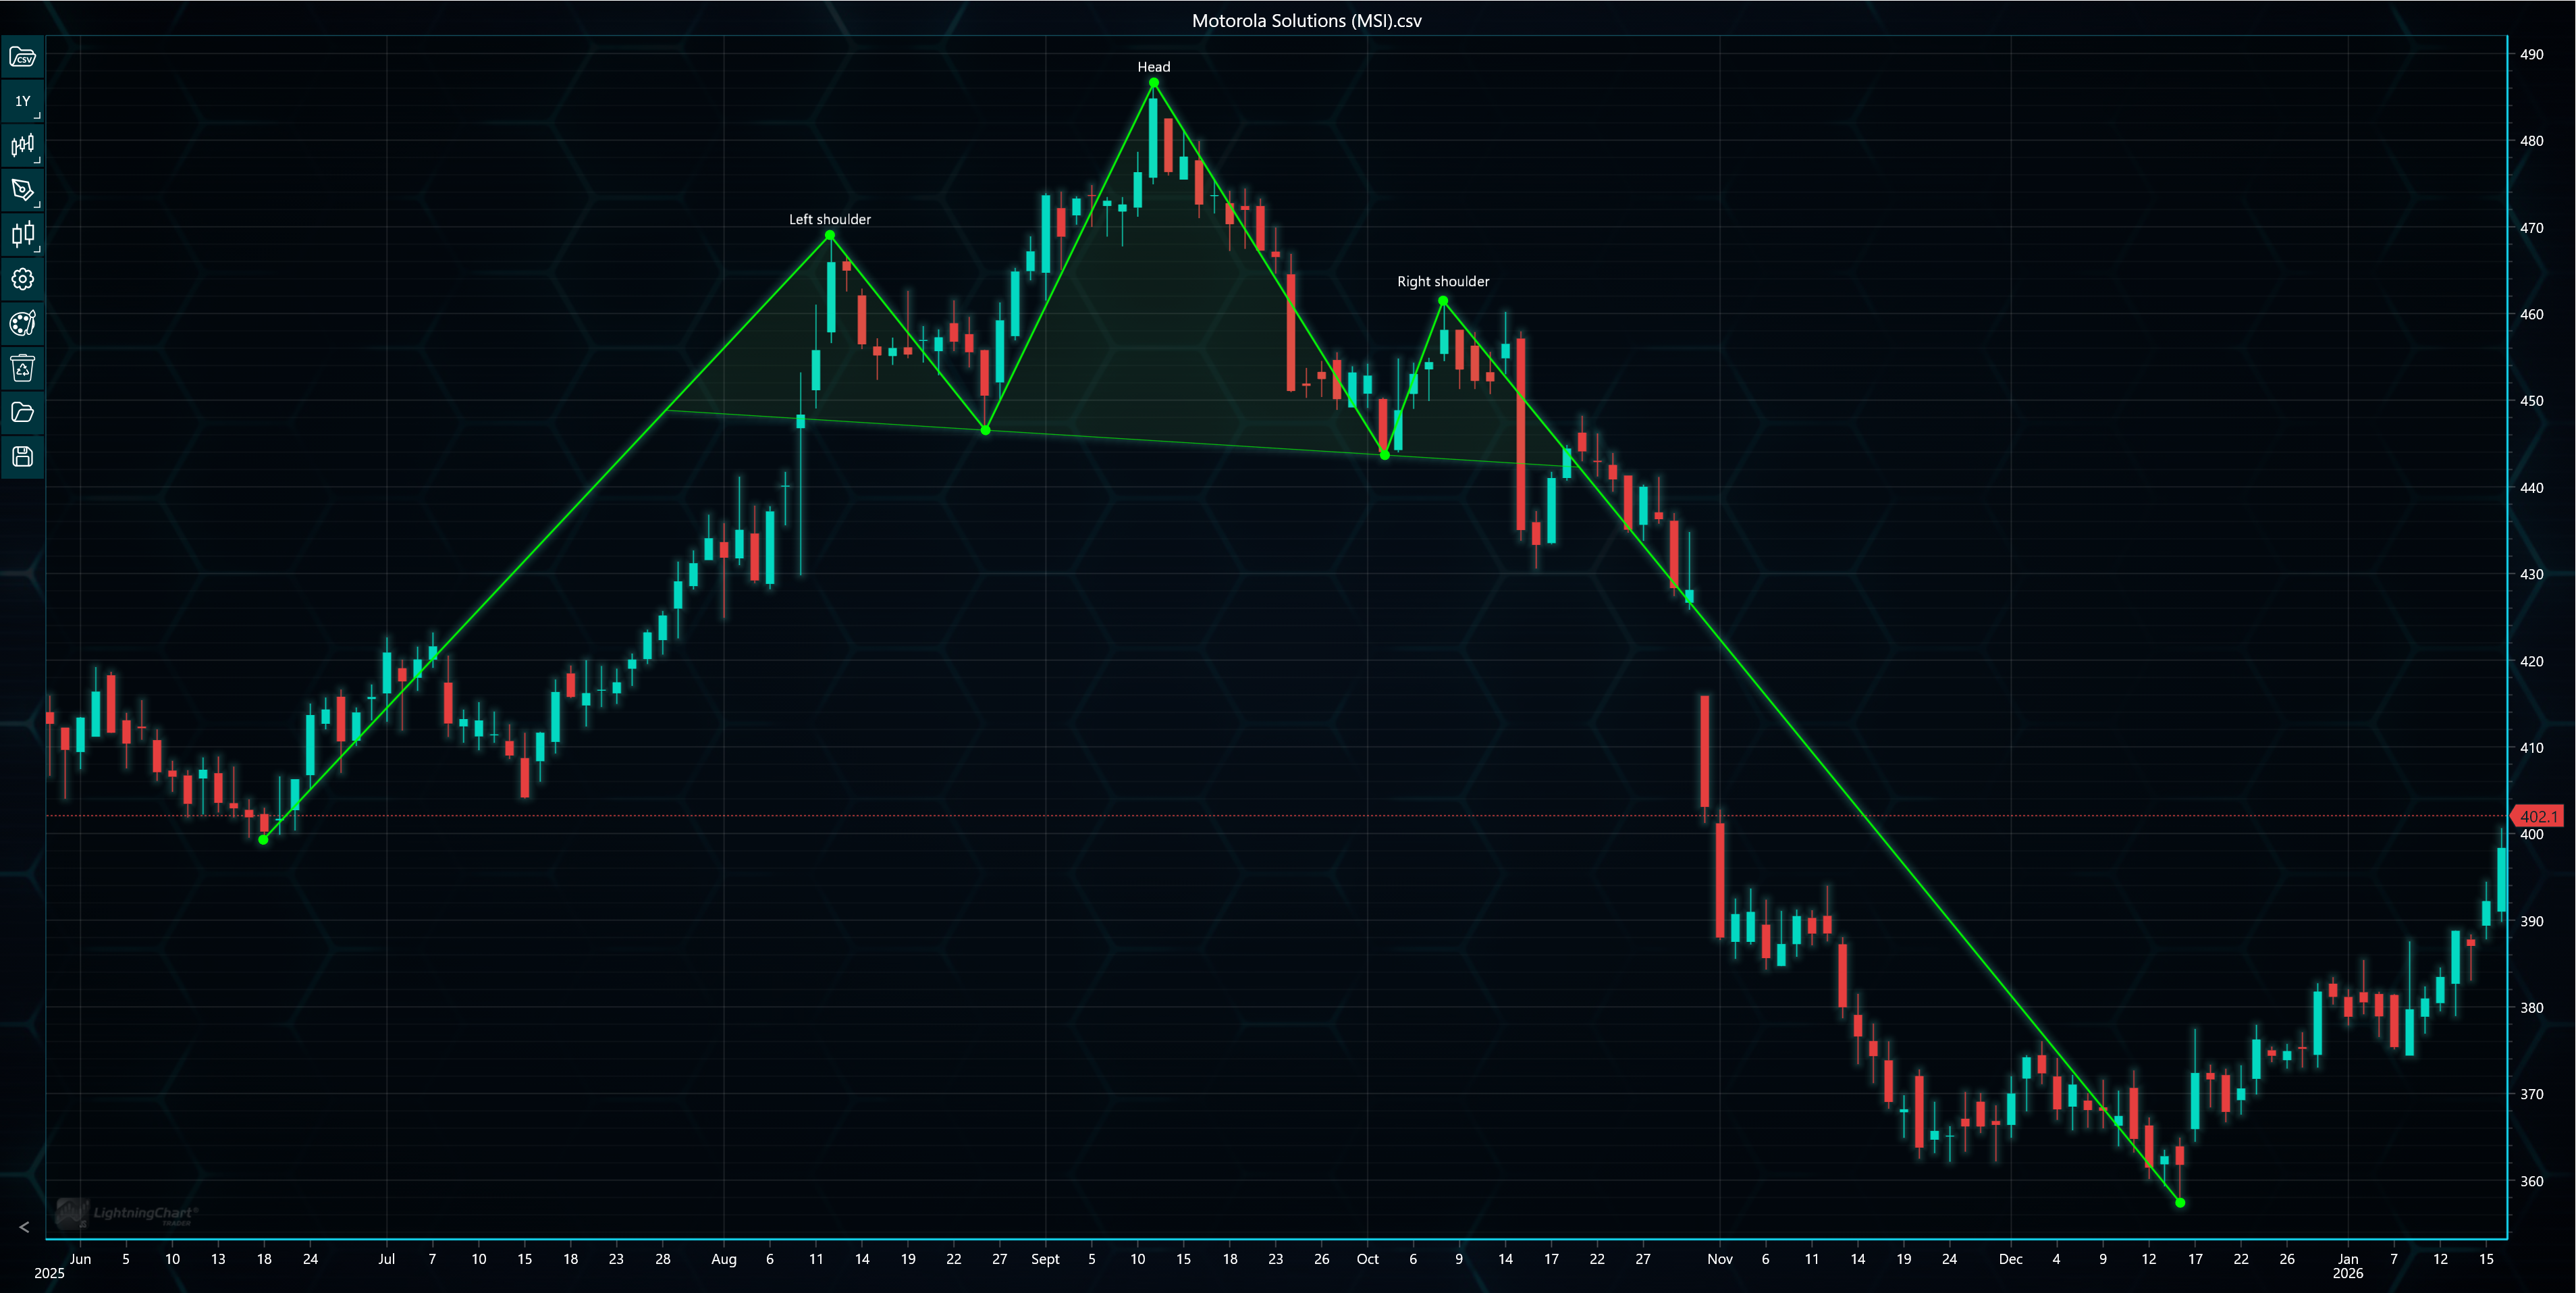Click the pattern end point near 360

(2180, 1202)
